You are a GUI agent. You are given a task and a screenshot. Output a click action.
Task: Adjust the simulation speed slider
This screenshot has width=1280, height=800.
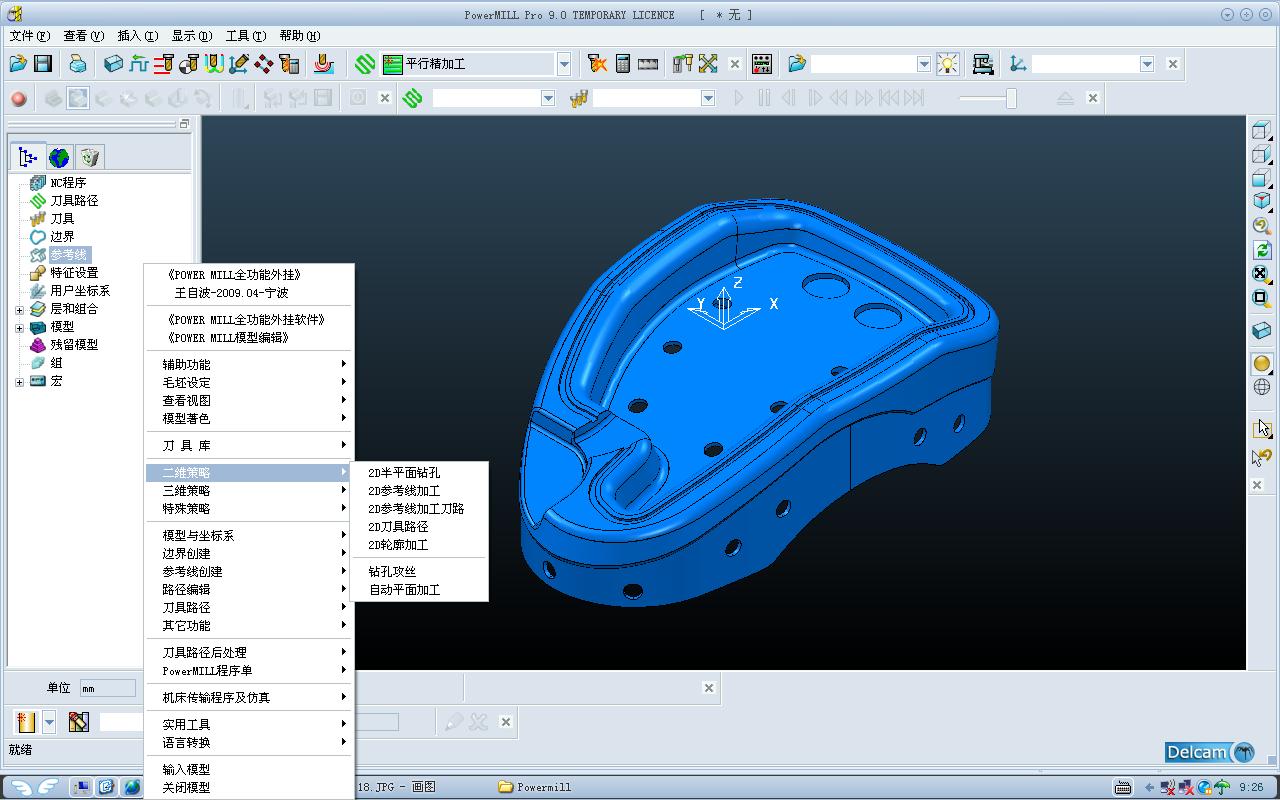1011,98
